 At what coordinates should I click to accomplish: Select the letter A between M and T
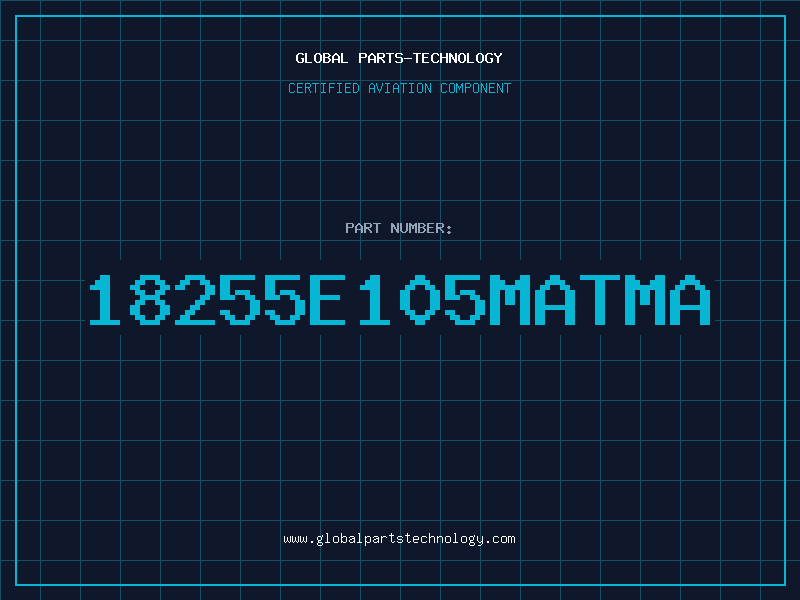pos(554,299)
